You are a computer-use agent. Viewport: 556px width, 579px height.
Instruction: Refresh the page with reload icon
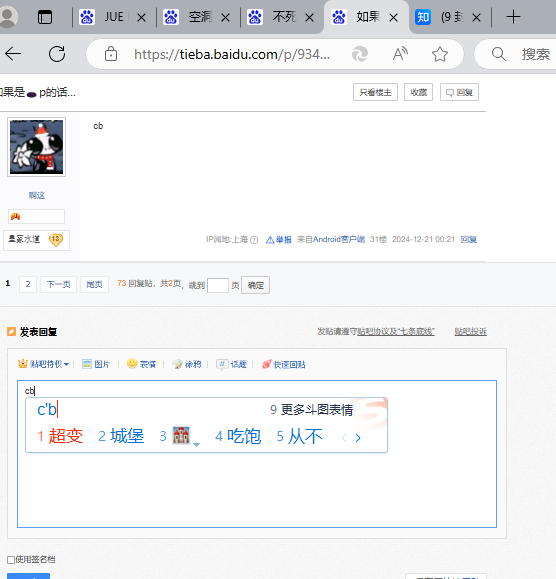(x=57, y=54)
